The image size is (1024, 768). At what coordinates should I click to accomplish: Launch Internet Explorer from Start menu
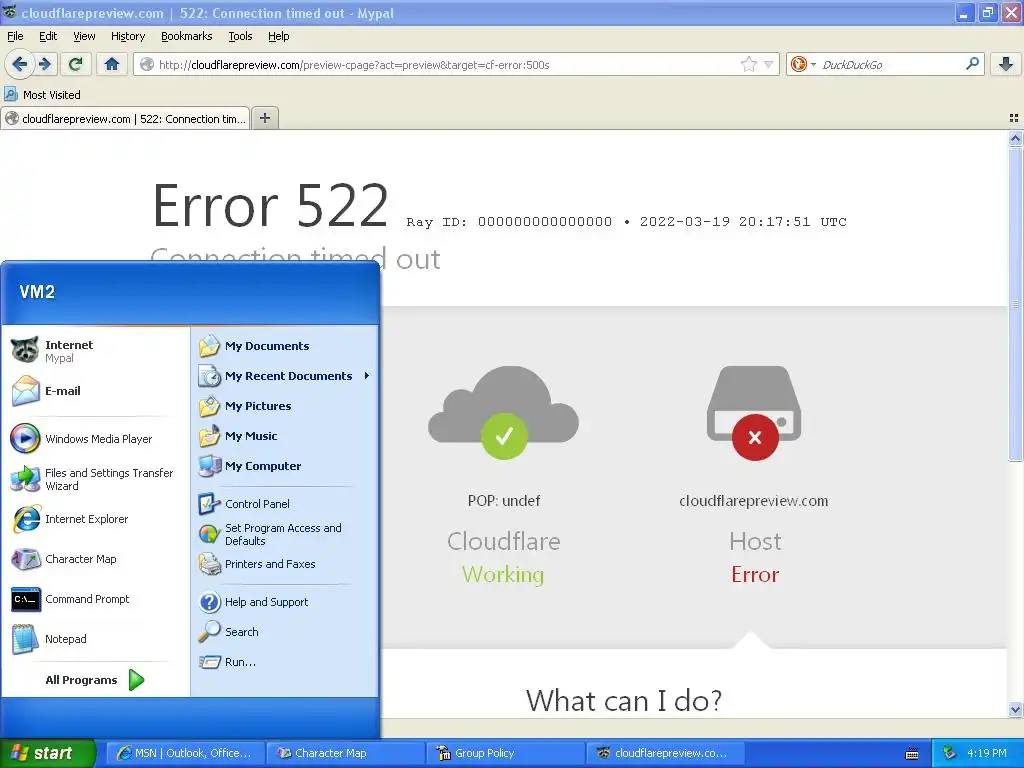point(95,519)
